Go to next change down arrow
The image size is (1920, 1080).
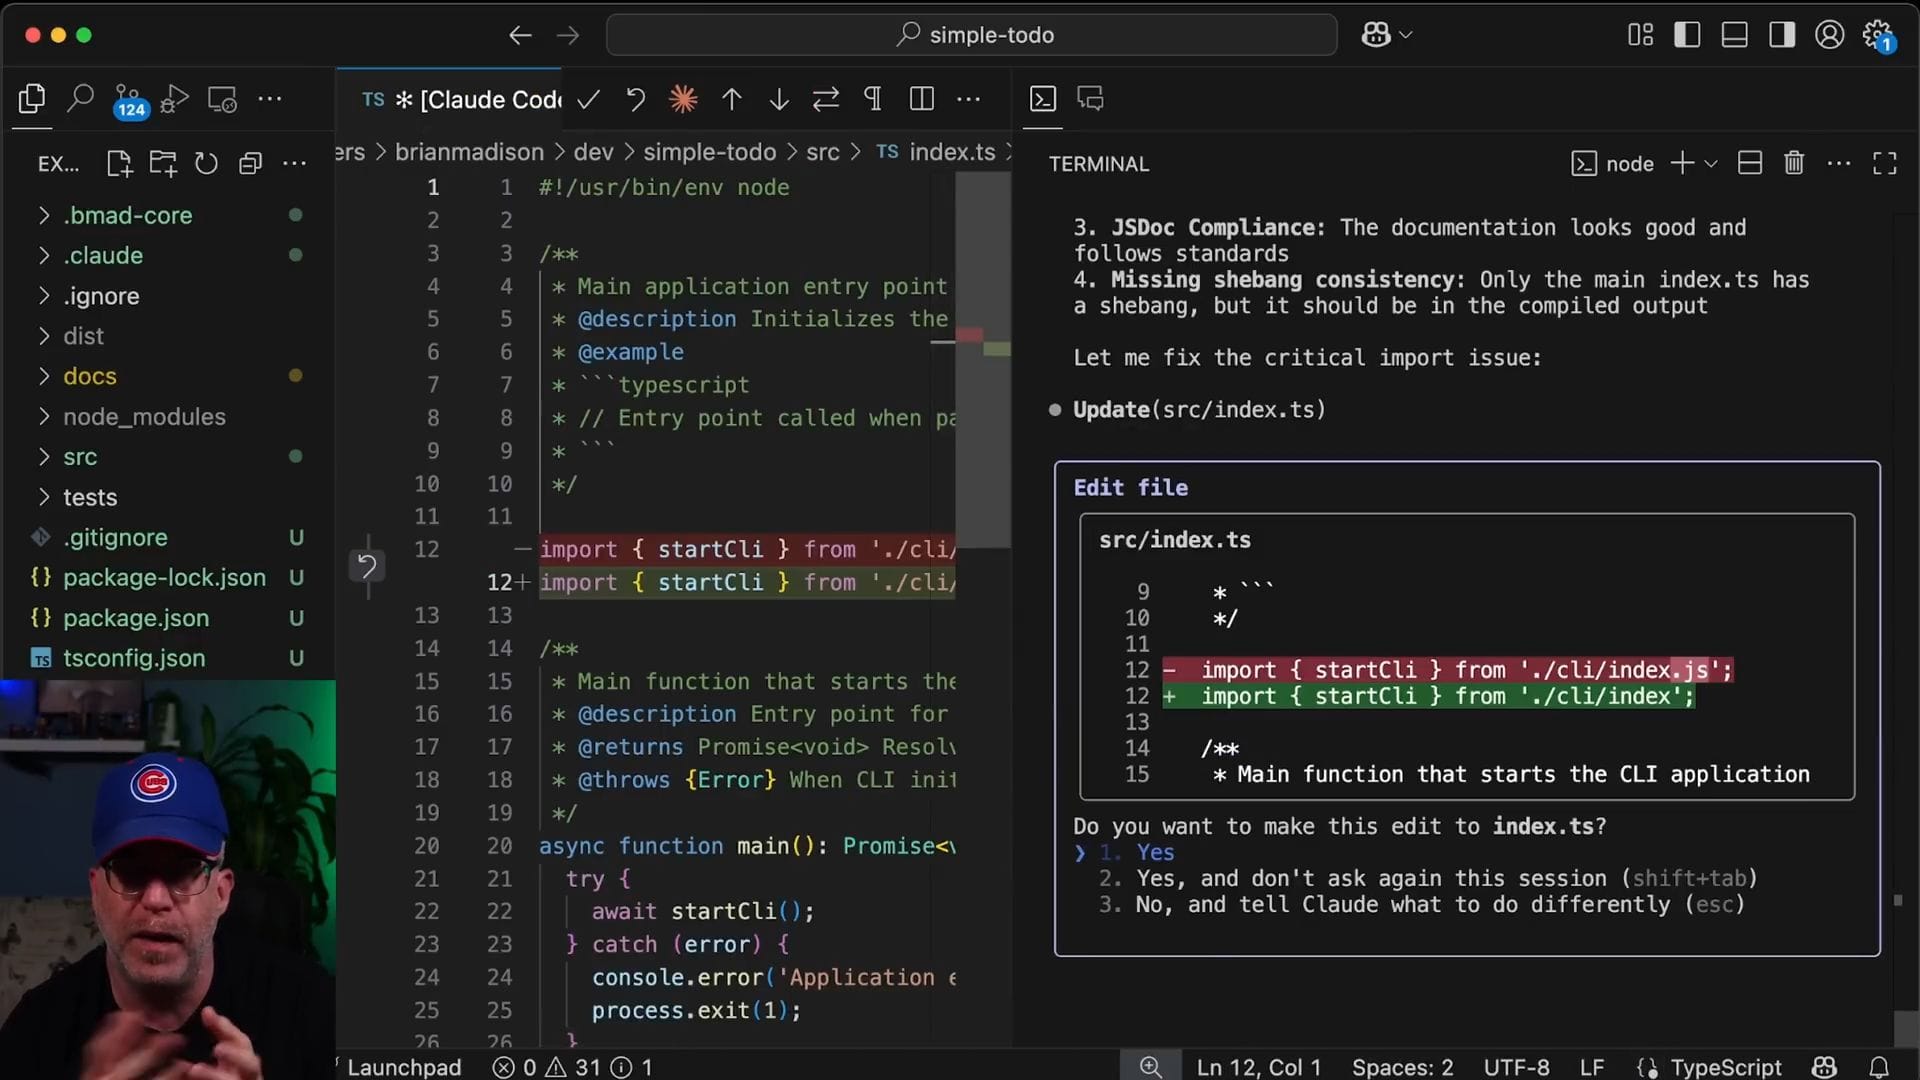779,99
